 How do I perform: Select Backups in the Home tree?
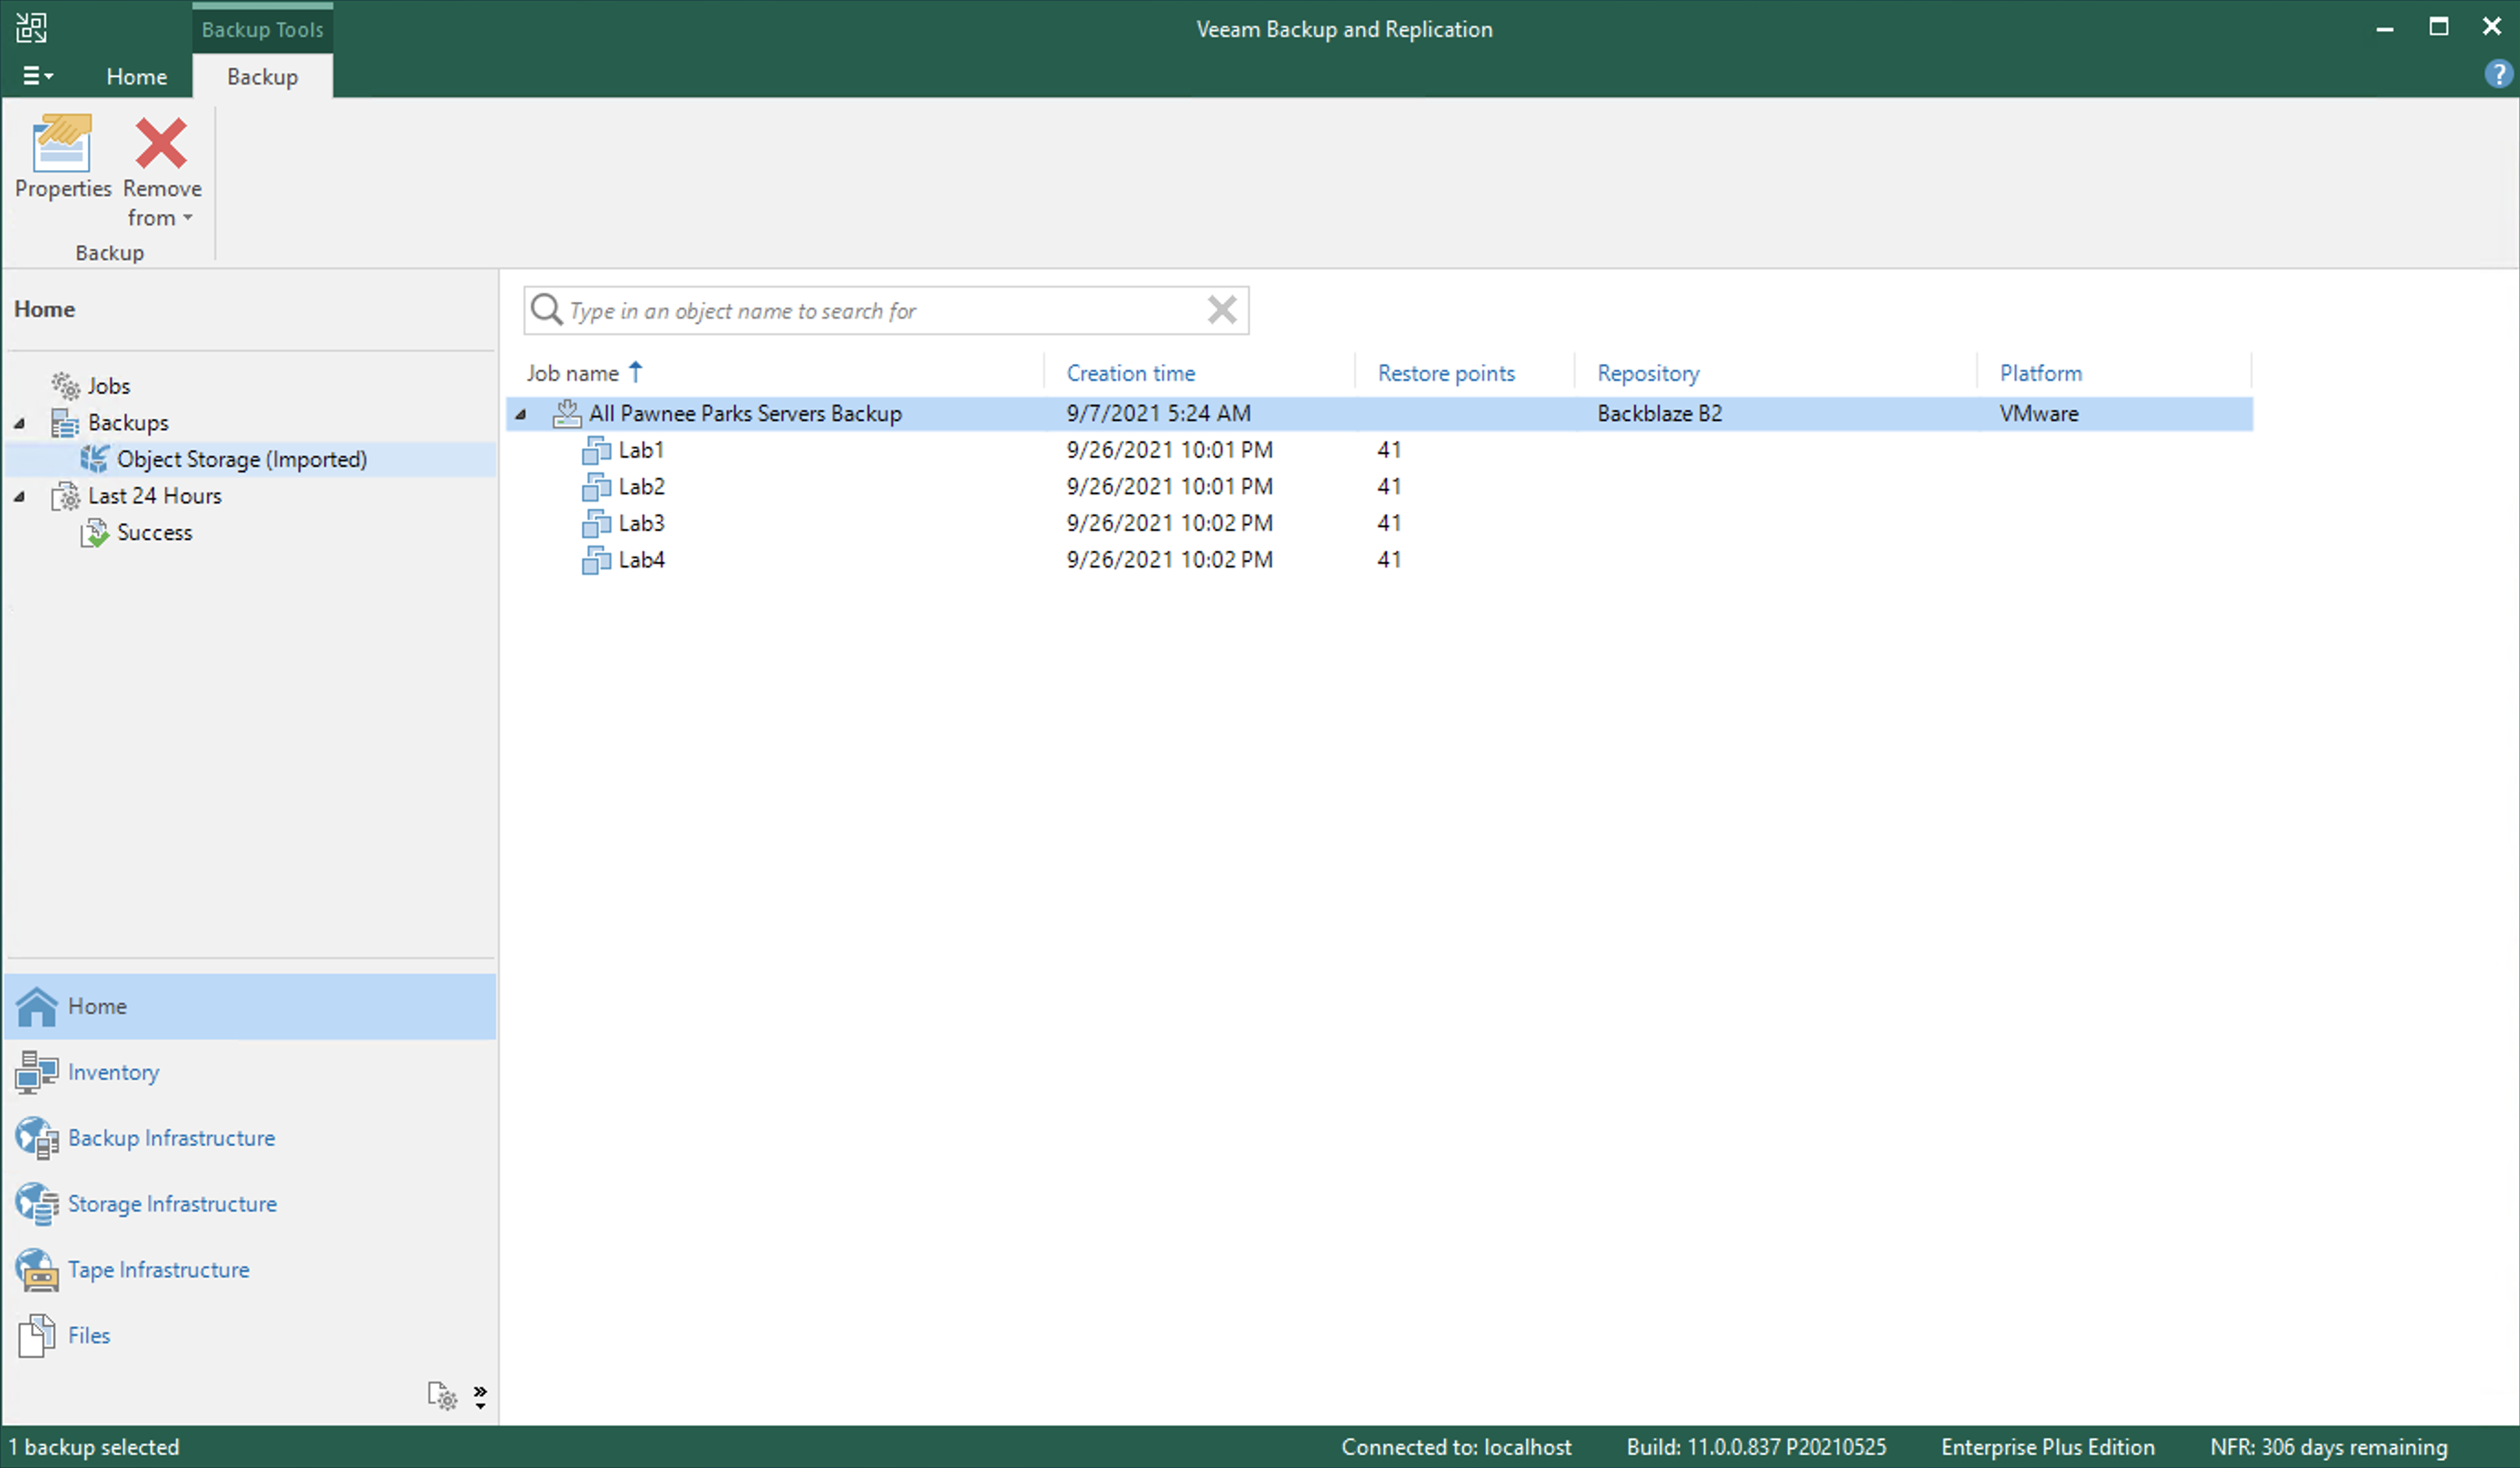coord(128,423)
